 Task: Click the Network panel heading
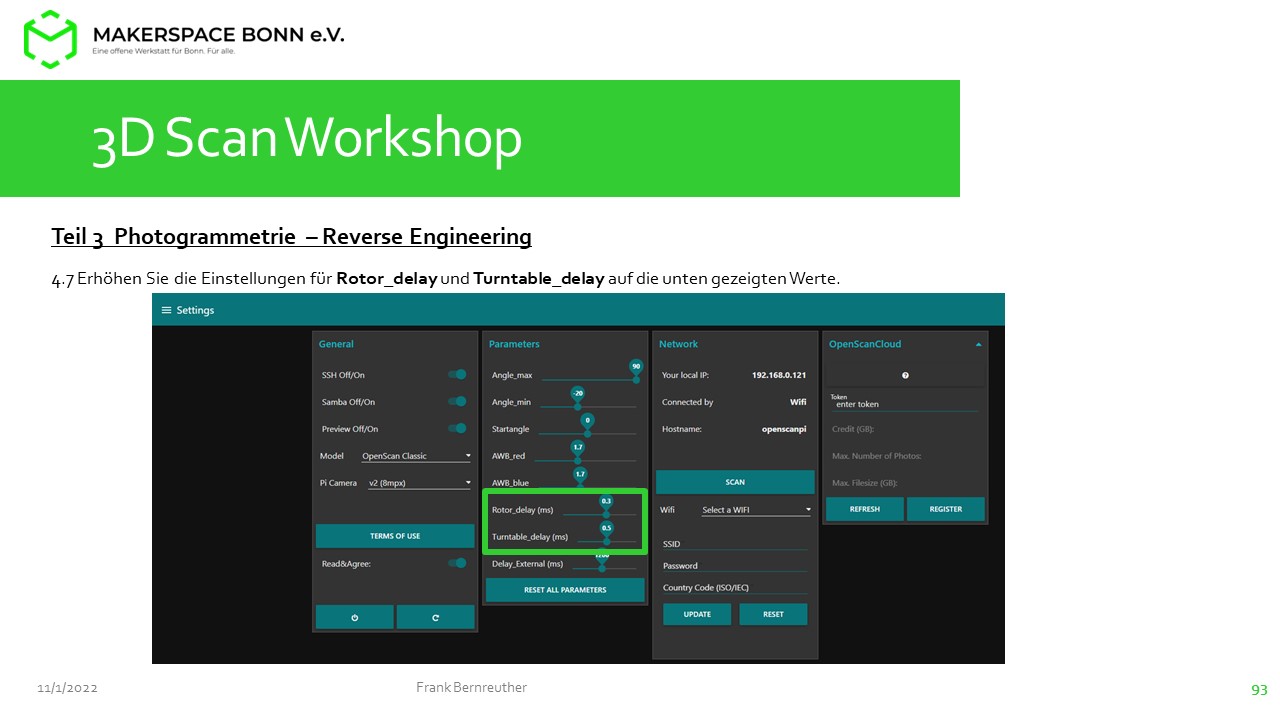[x=678, y=344]
